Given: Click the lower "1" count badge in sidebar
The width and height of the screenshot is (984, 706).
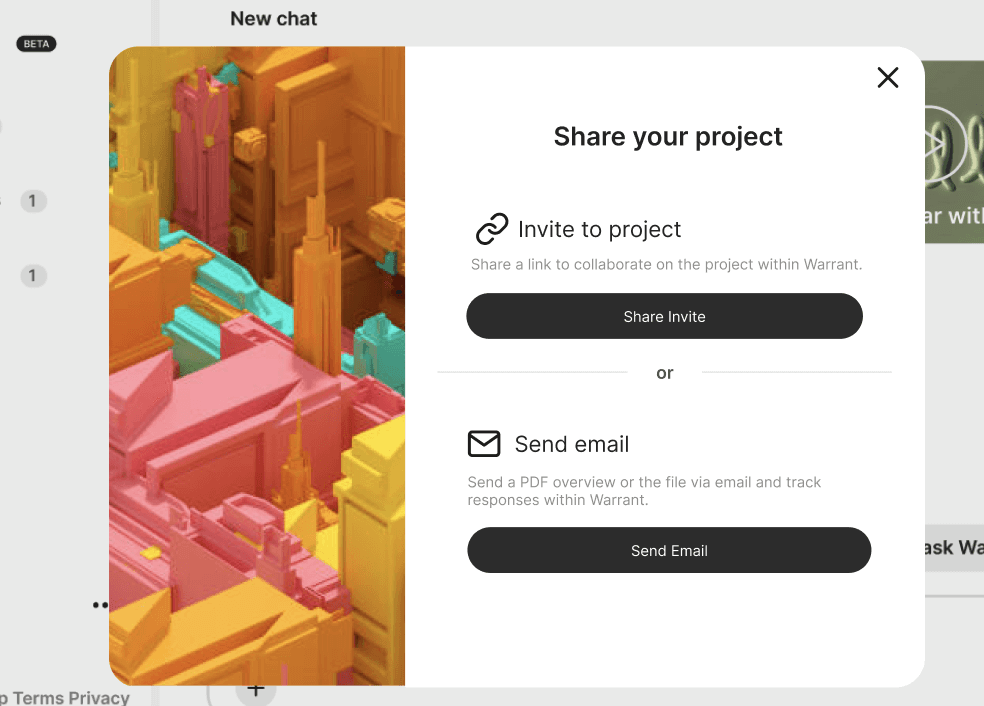Looking at the screenshot, I should 33,275.
